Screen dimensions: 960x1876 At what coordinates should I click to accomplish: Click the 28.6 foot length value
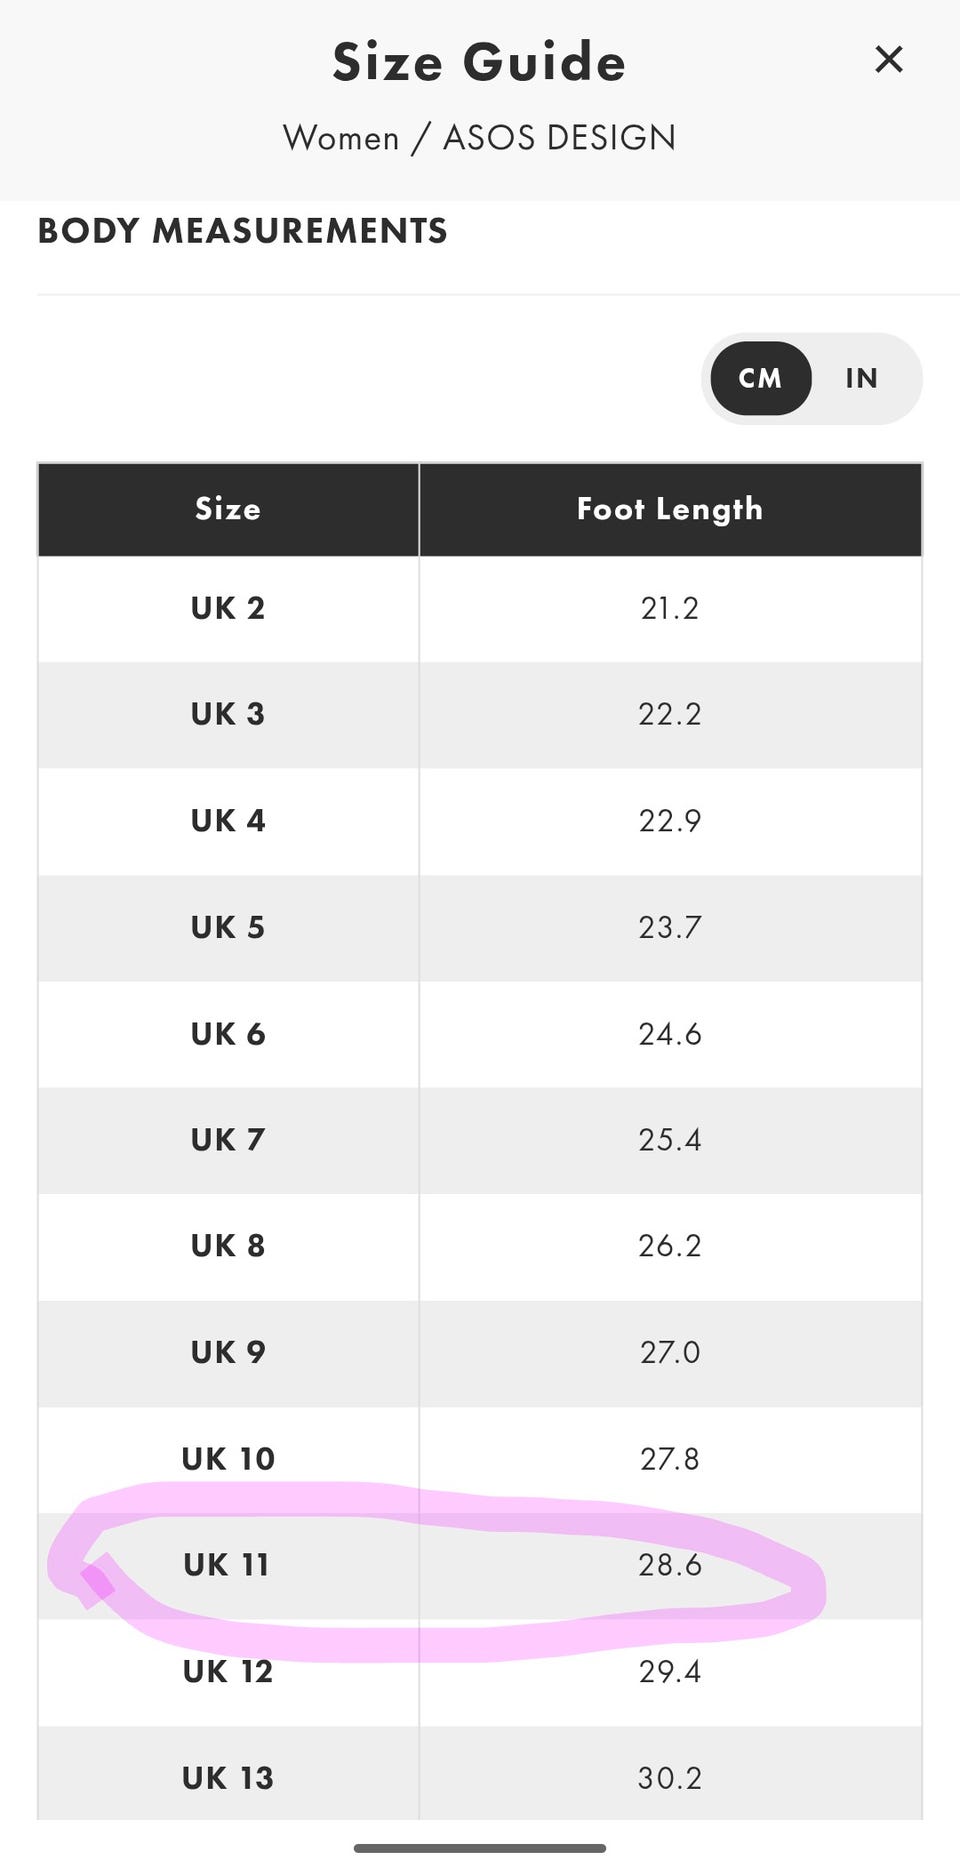tap(670, 1565)
